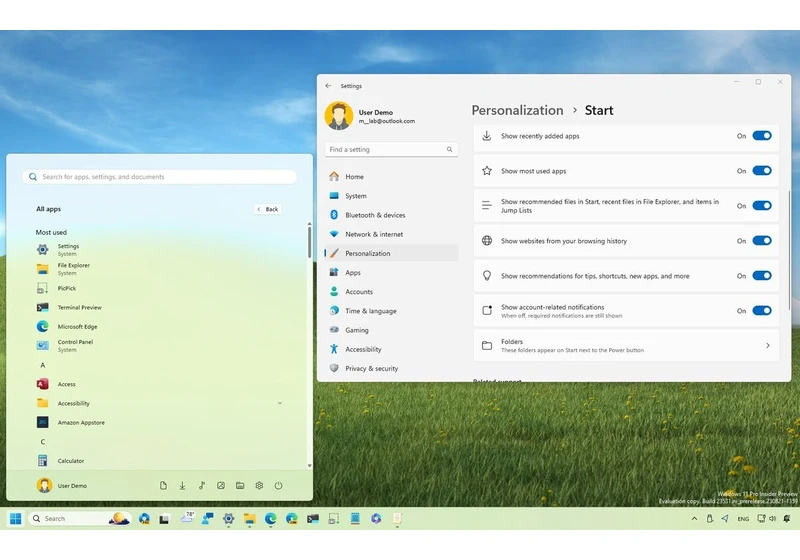Open Copilot icon on the taskbar
The height and width of the screenshot is (560, 800).
(x=376, y=519)
